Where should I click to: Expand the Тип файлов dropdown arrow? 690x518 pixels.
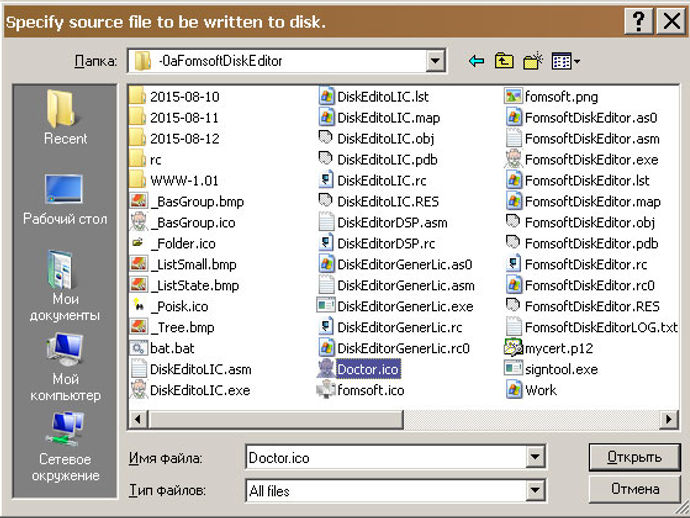click(x=535, y=489)
